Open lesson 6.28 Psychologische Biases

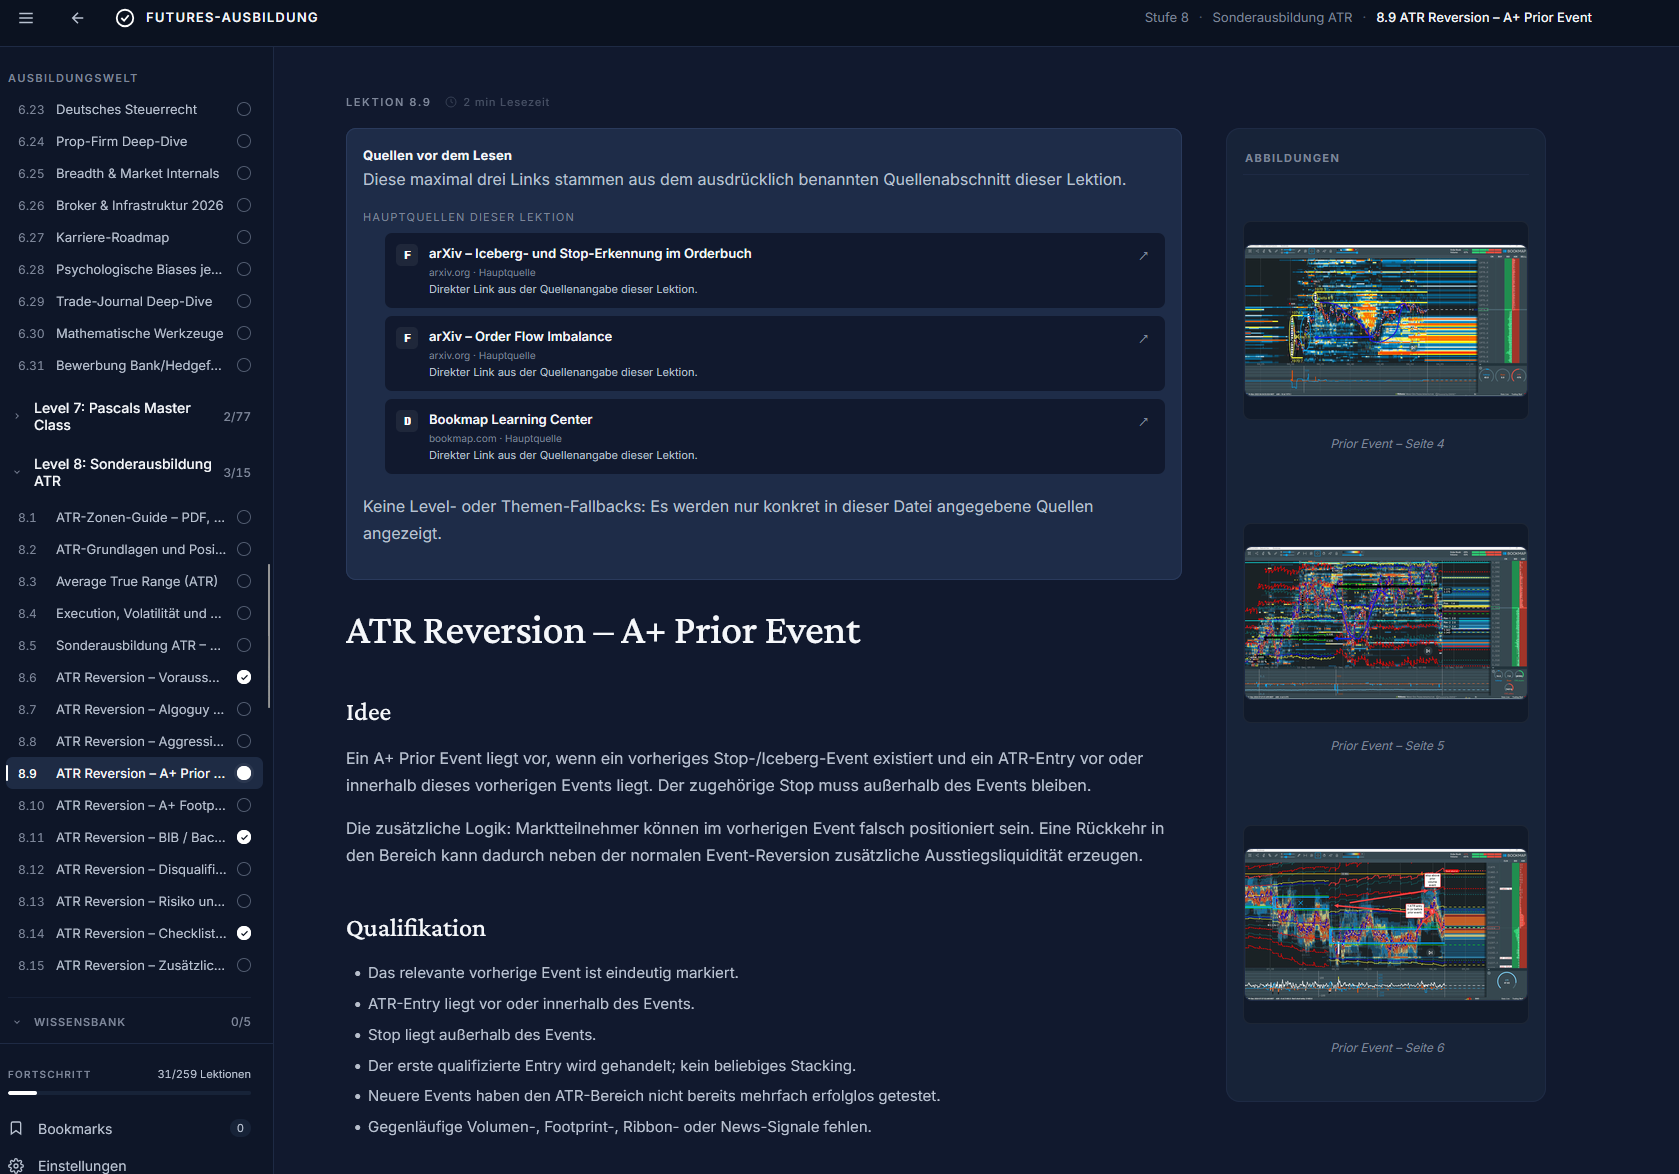(x=134, y=269)
